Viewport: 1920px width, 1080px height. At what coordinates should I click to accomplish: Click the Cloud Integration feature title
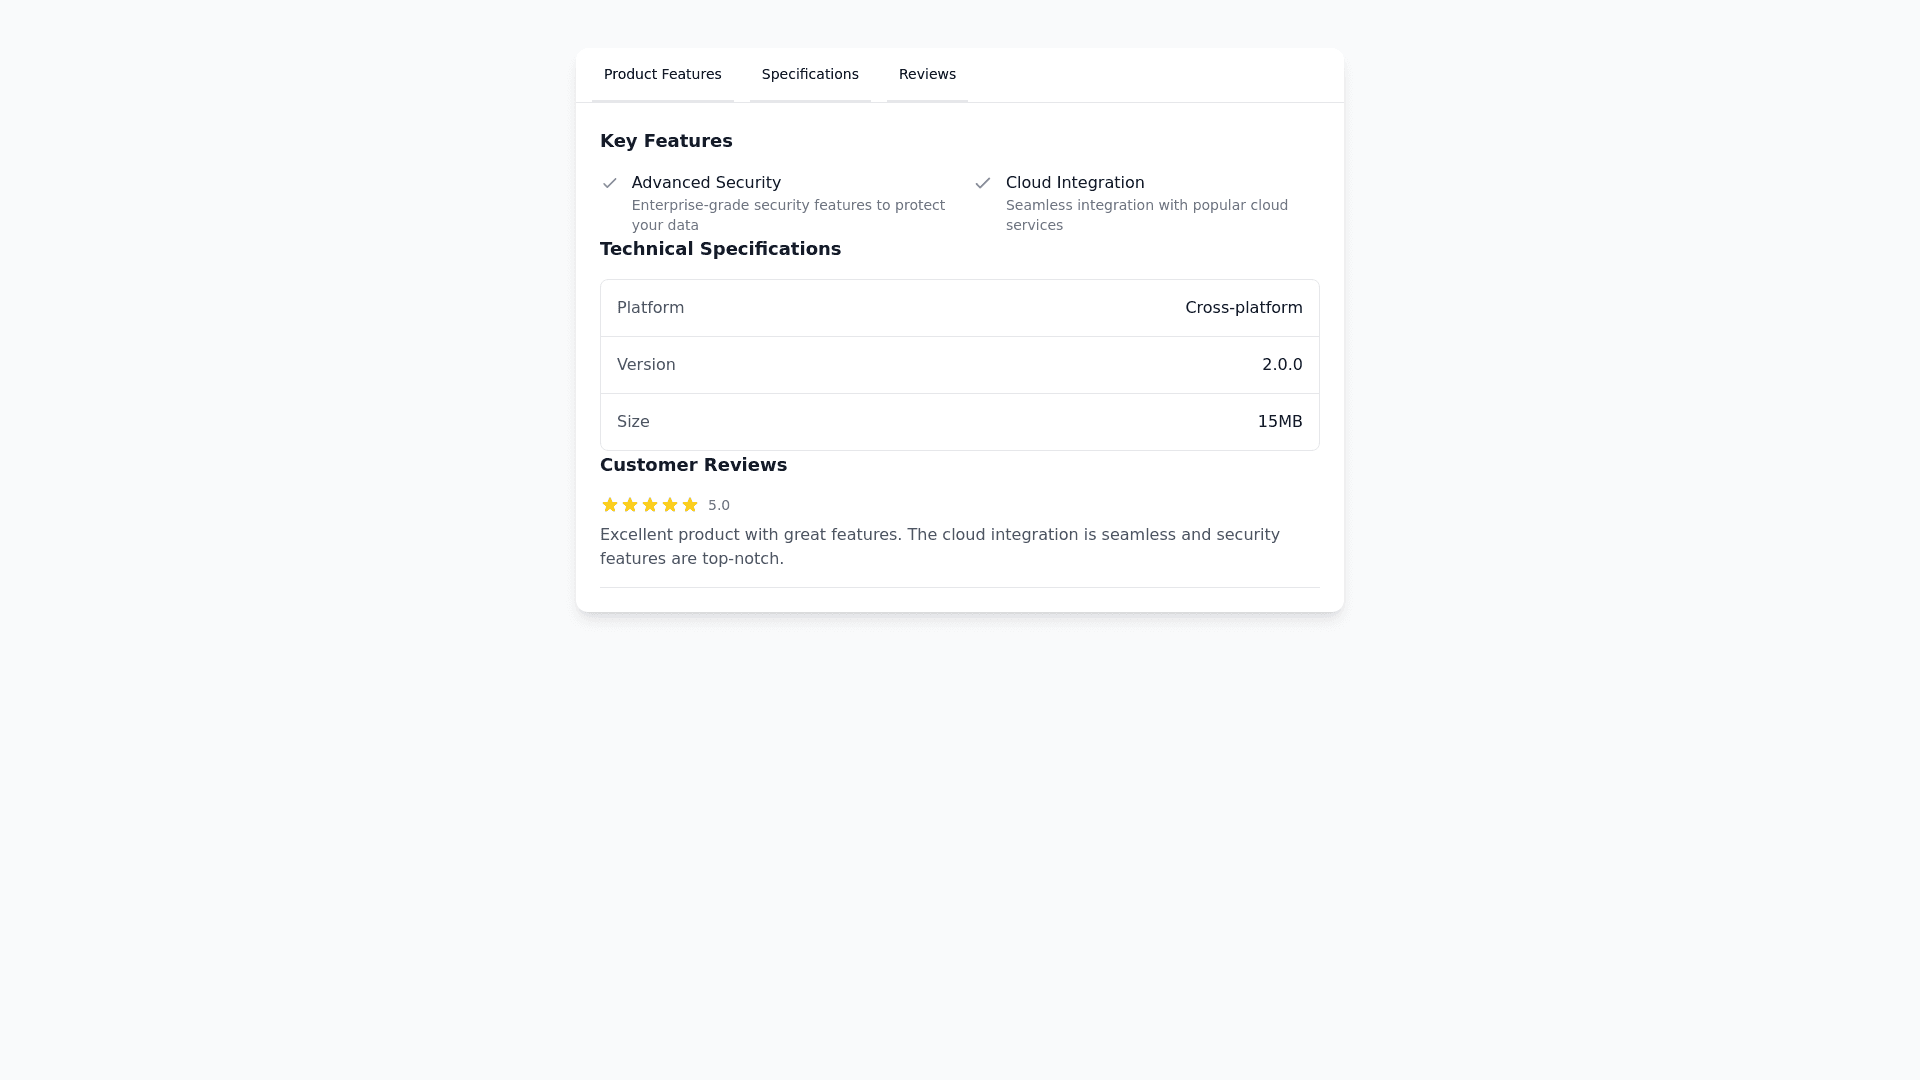pos(1075,183)
